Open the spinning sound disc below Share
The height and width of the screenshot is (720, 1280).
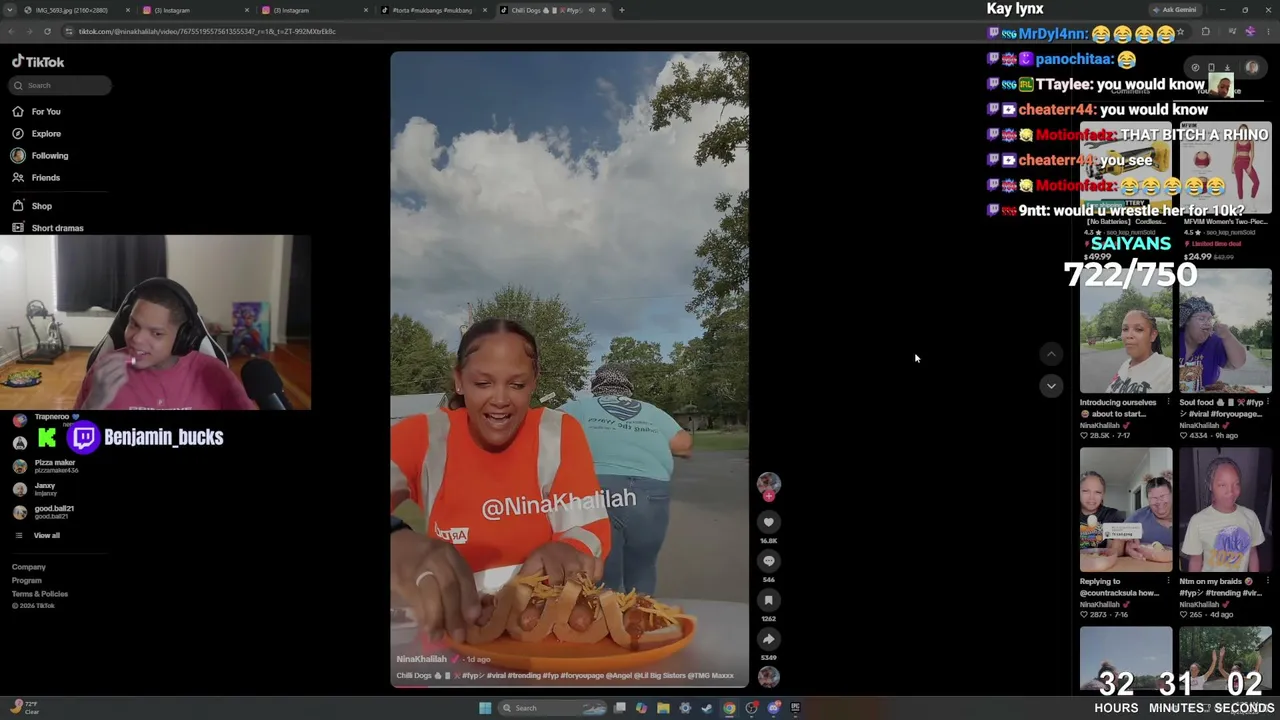click(x=768, y=676)
